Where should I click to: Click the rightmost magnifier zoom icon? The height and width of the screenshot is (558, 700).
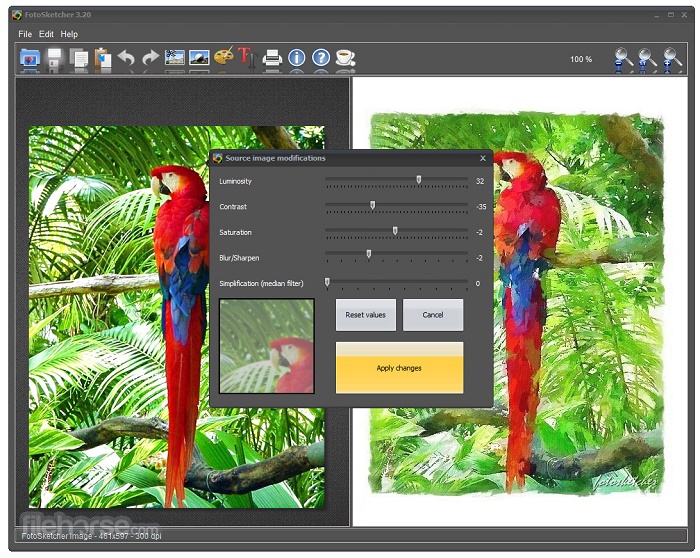[x=673, y=60]
